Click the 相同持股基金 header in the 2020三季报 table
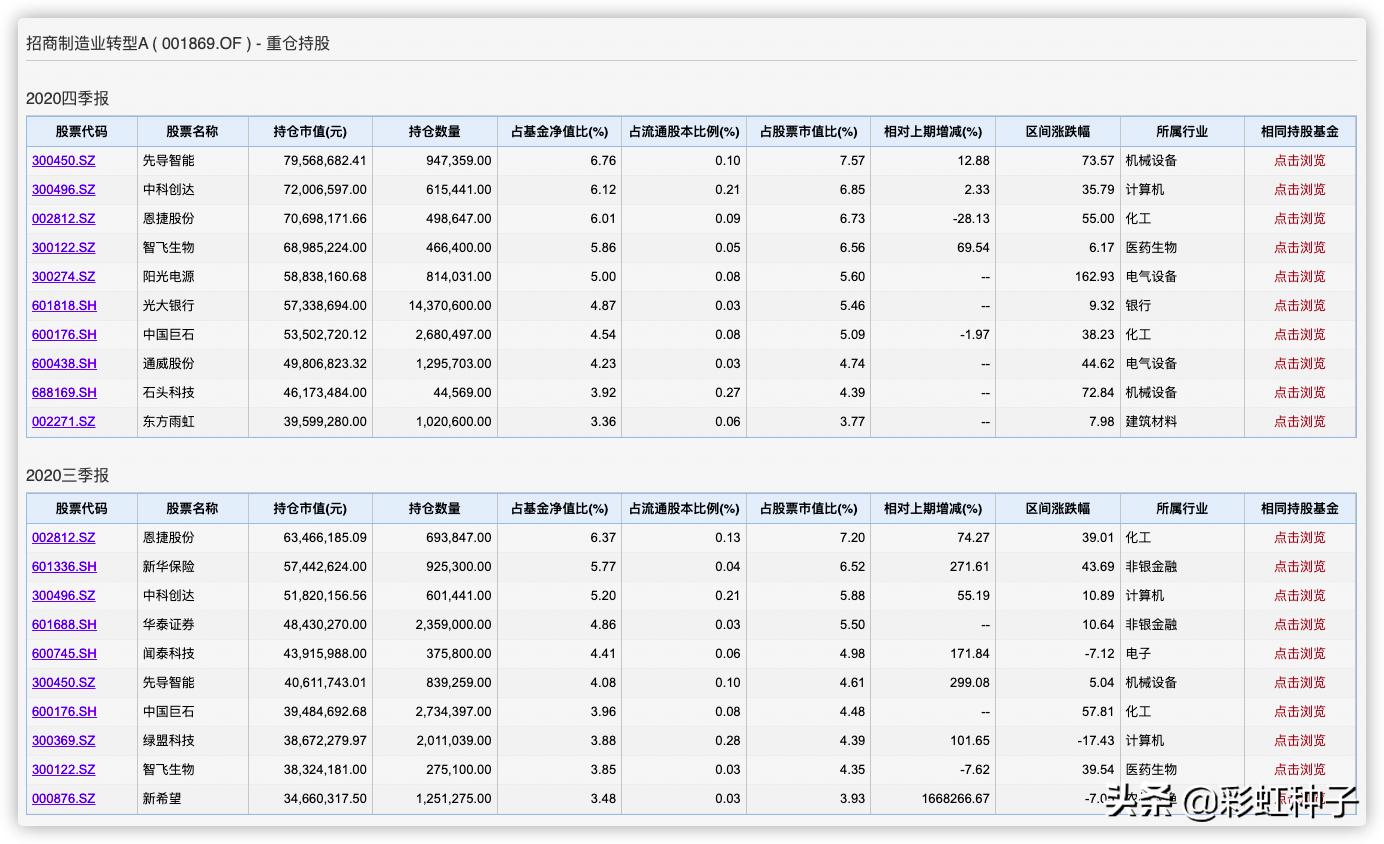 tap(1300, 508)
